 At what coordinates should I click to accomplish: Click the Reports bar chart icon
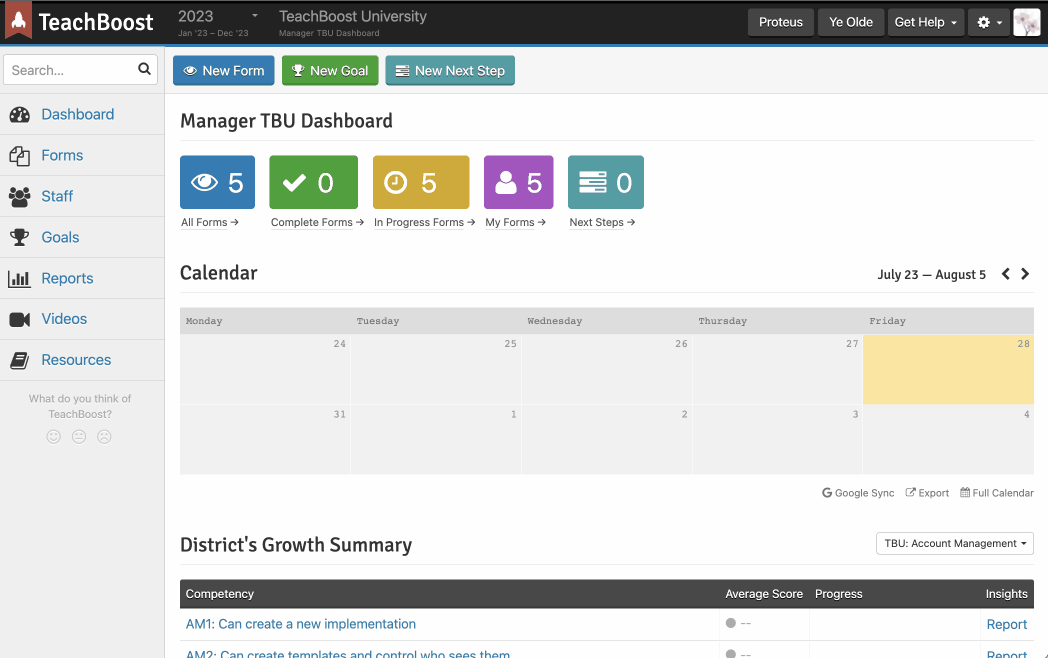(19, 278)
